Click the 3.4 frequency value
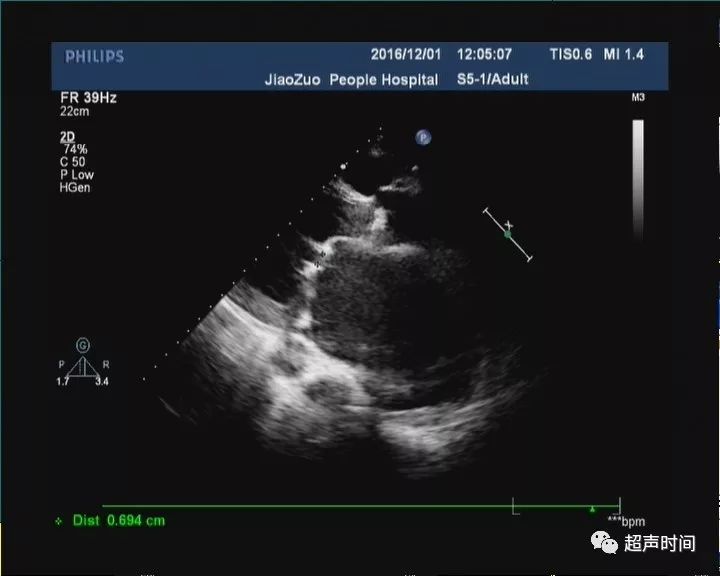The image size is (720, 576). click(102, 381)
